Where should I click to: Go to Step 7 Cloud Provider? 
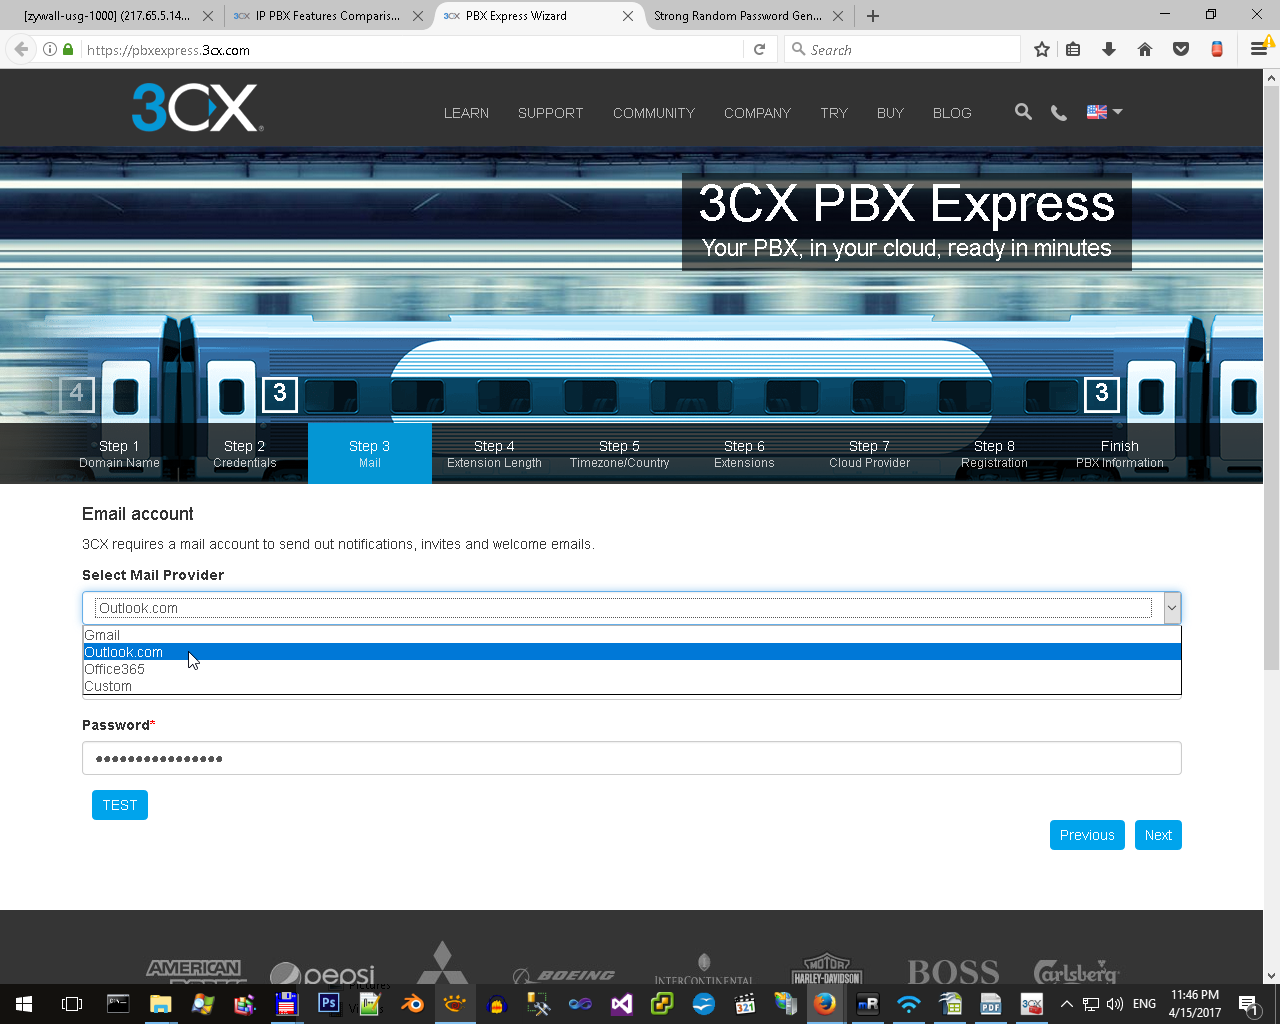click(869, 454)
